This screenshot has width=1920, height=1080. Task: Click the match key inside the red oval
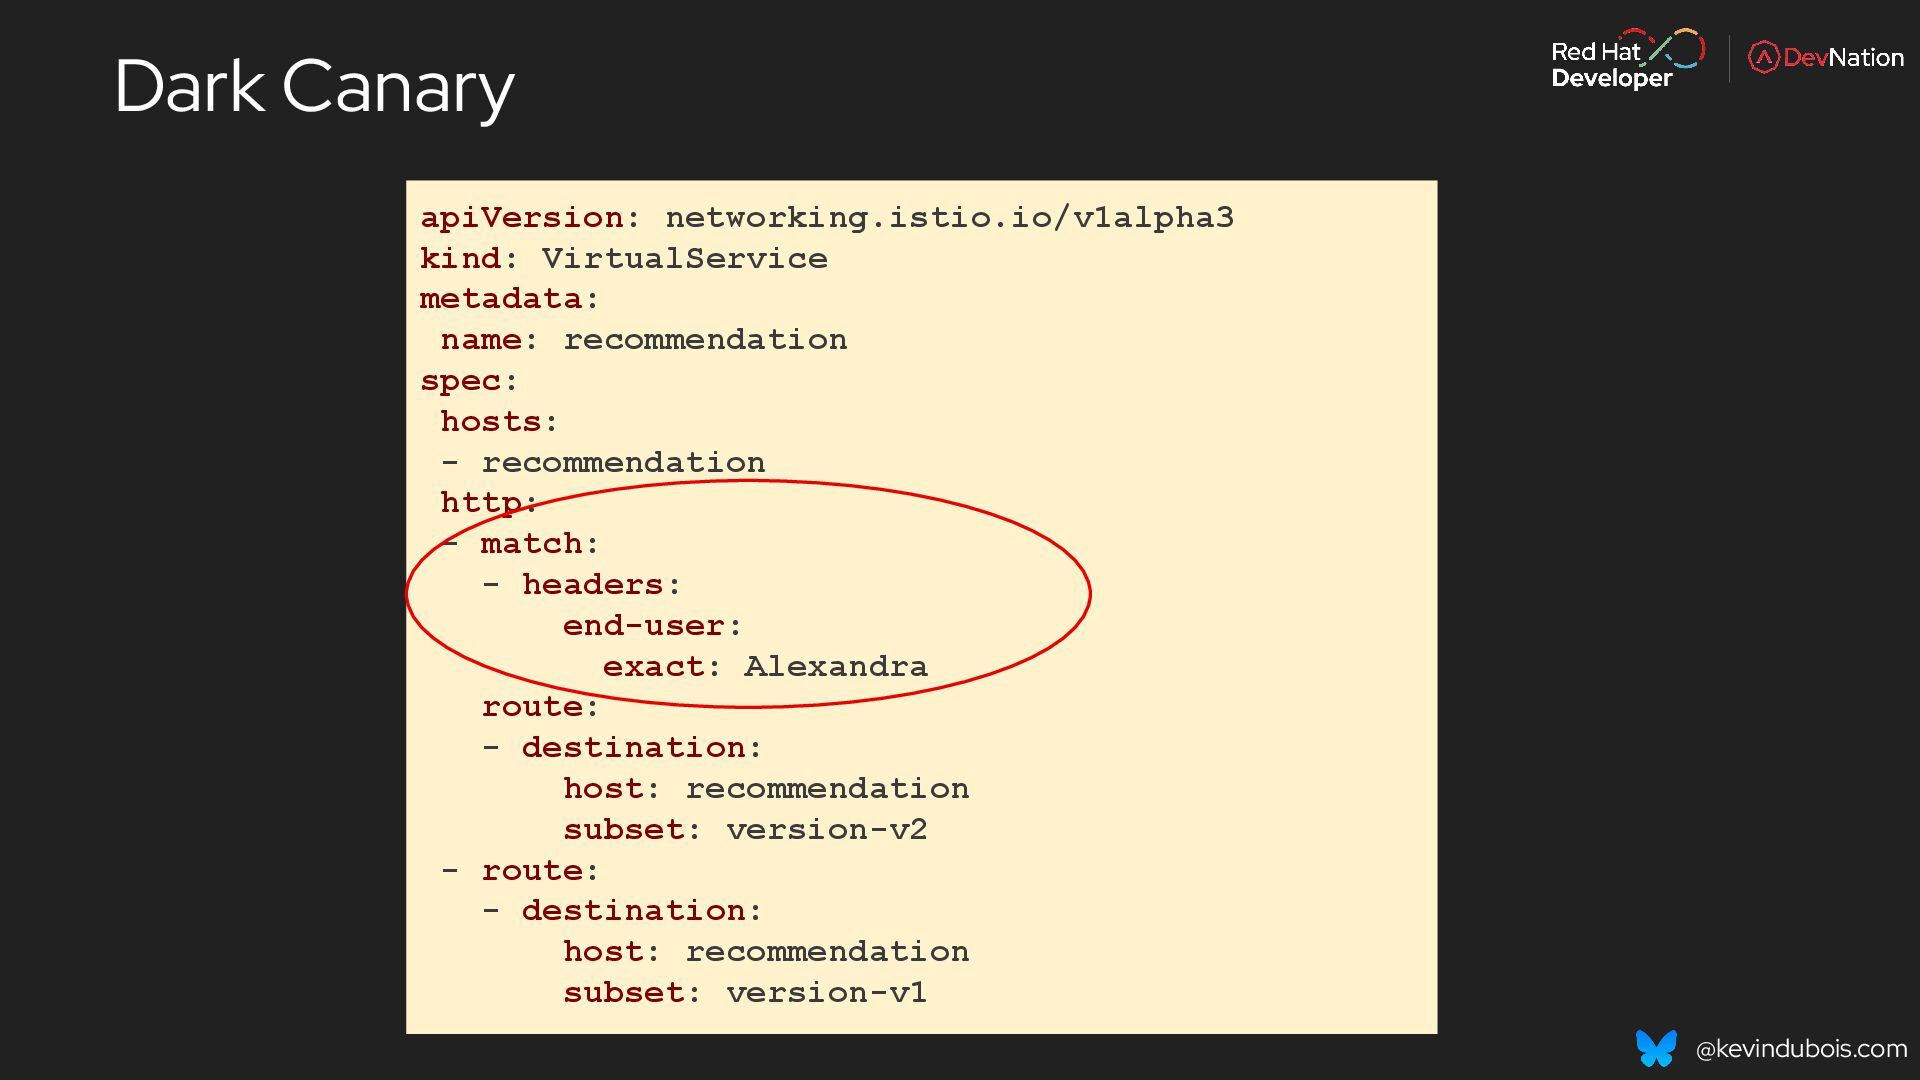tap(539, 544)
